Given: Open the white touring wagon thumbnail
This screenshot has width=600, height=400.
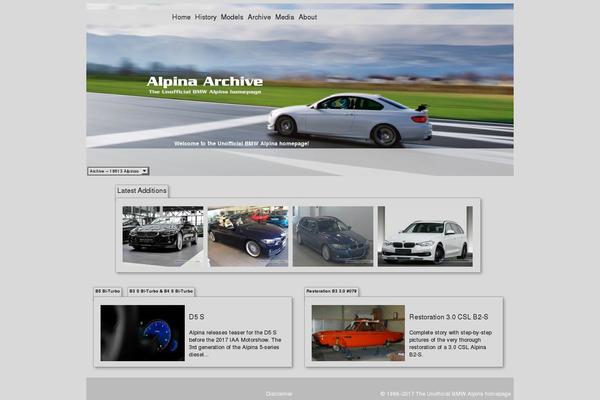Looking at the screenshot, I should (425, 236).
